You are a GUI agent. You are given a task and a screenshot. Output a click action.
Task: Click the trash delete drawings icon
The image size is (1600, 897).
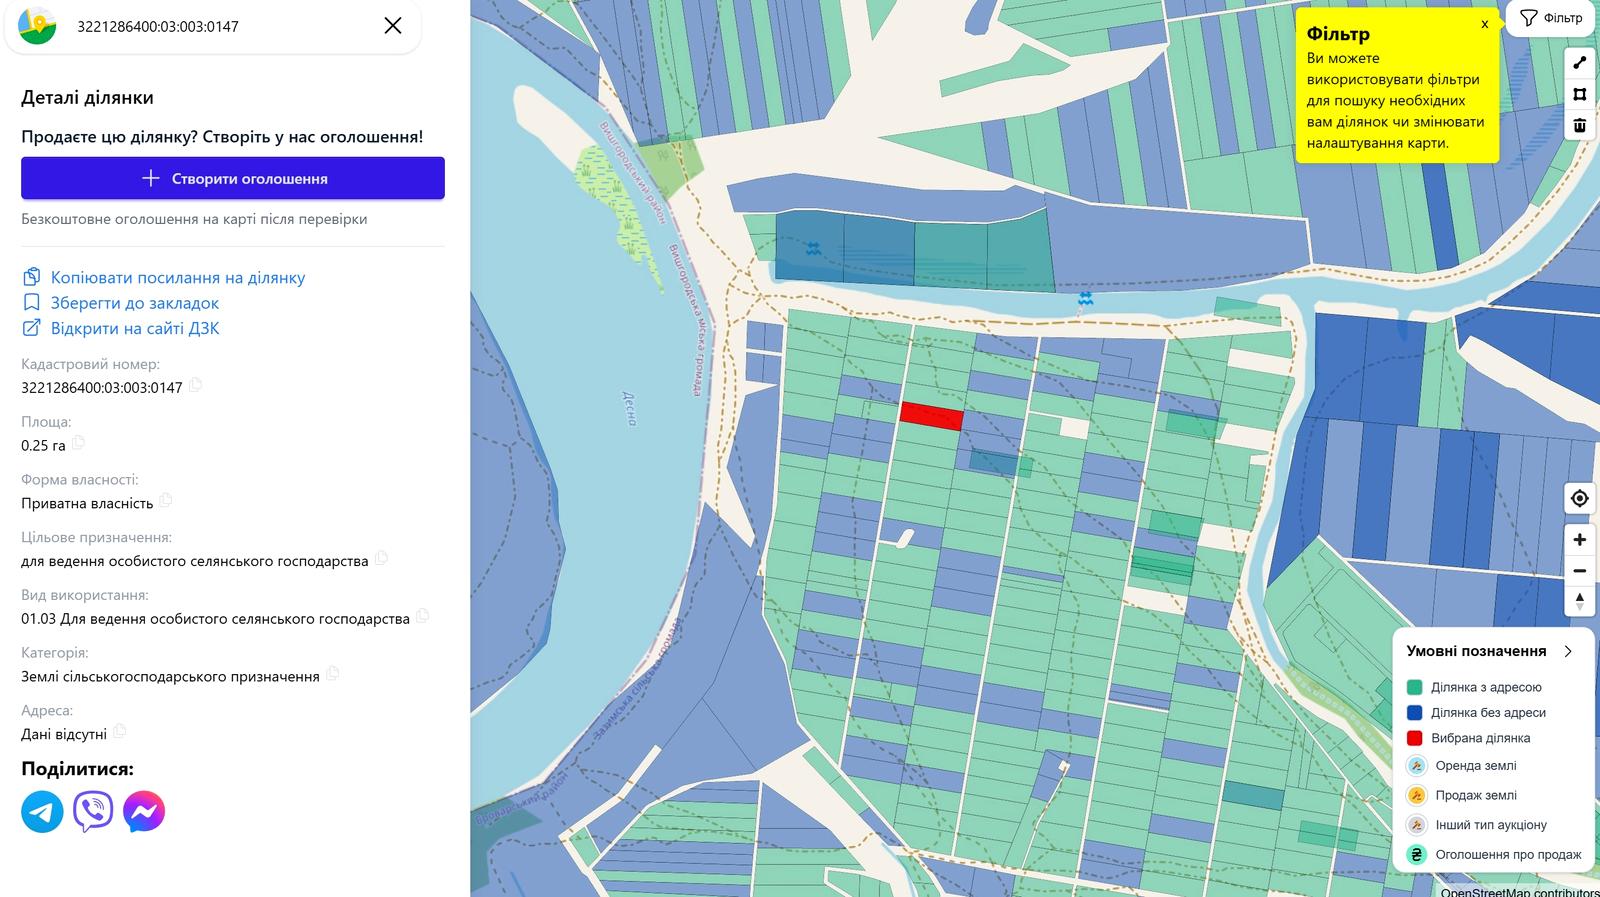(x=1580, y=125)
